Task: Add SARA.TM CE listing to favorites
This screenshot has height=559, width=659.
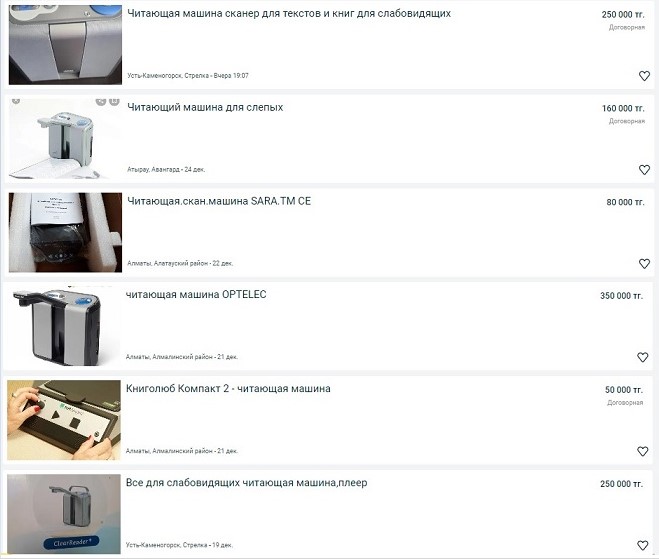Action: [644, 264]
